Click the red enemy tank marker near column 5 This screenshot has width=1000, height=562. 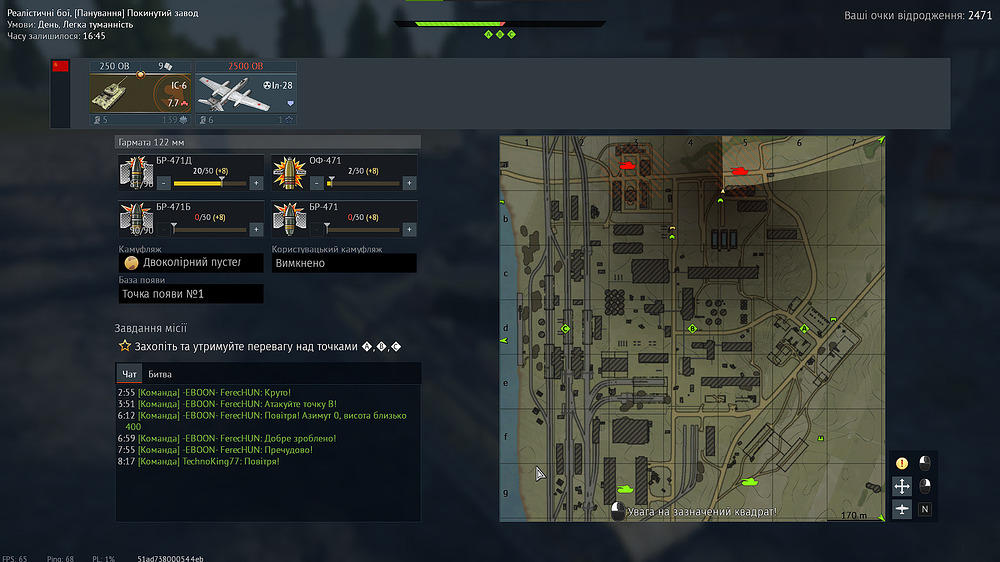[740, 171]
